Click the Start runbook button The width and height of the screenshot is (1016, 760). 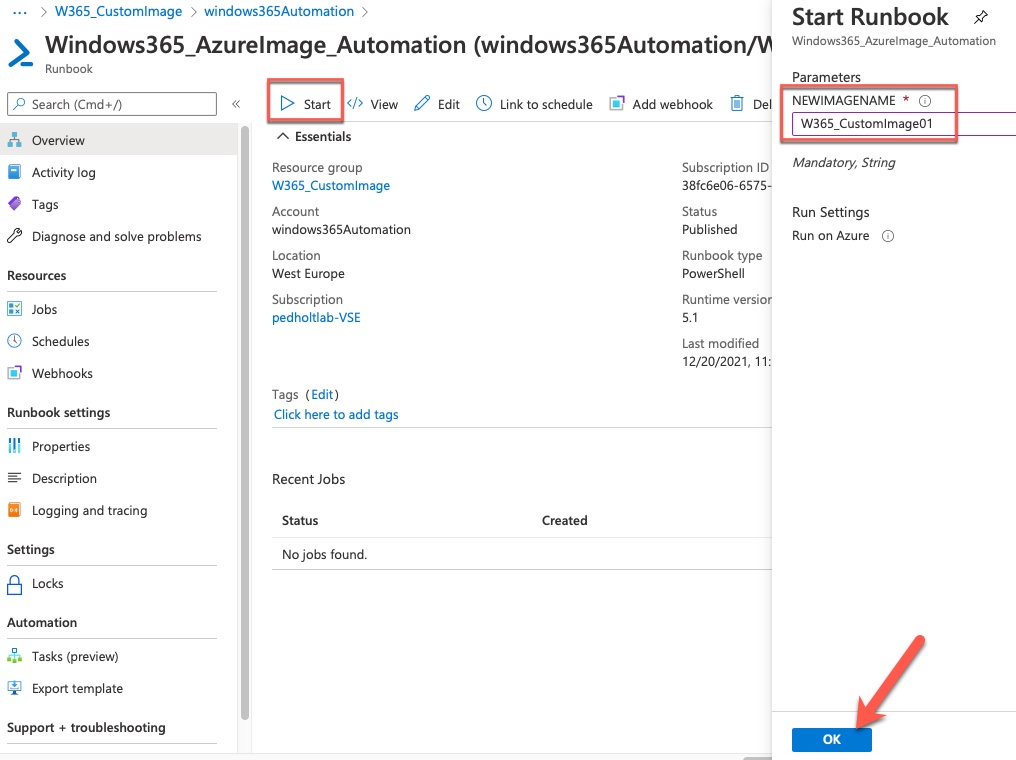[305, 104]
